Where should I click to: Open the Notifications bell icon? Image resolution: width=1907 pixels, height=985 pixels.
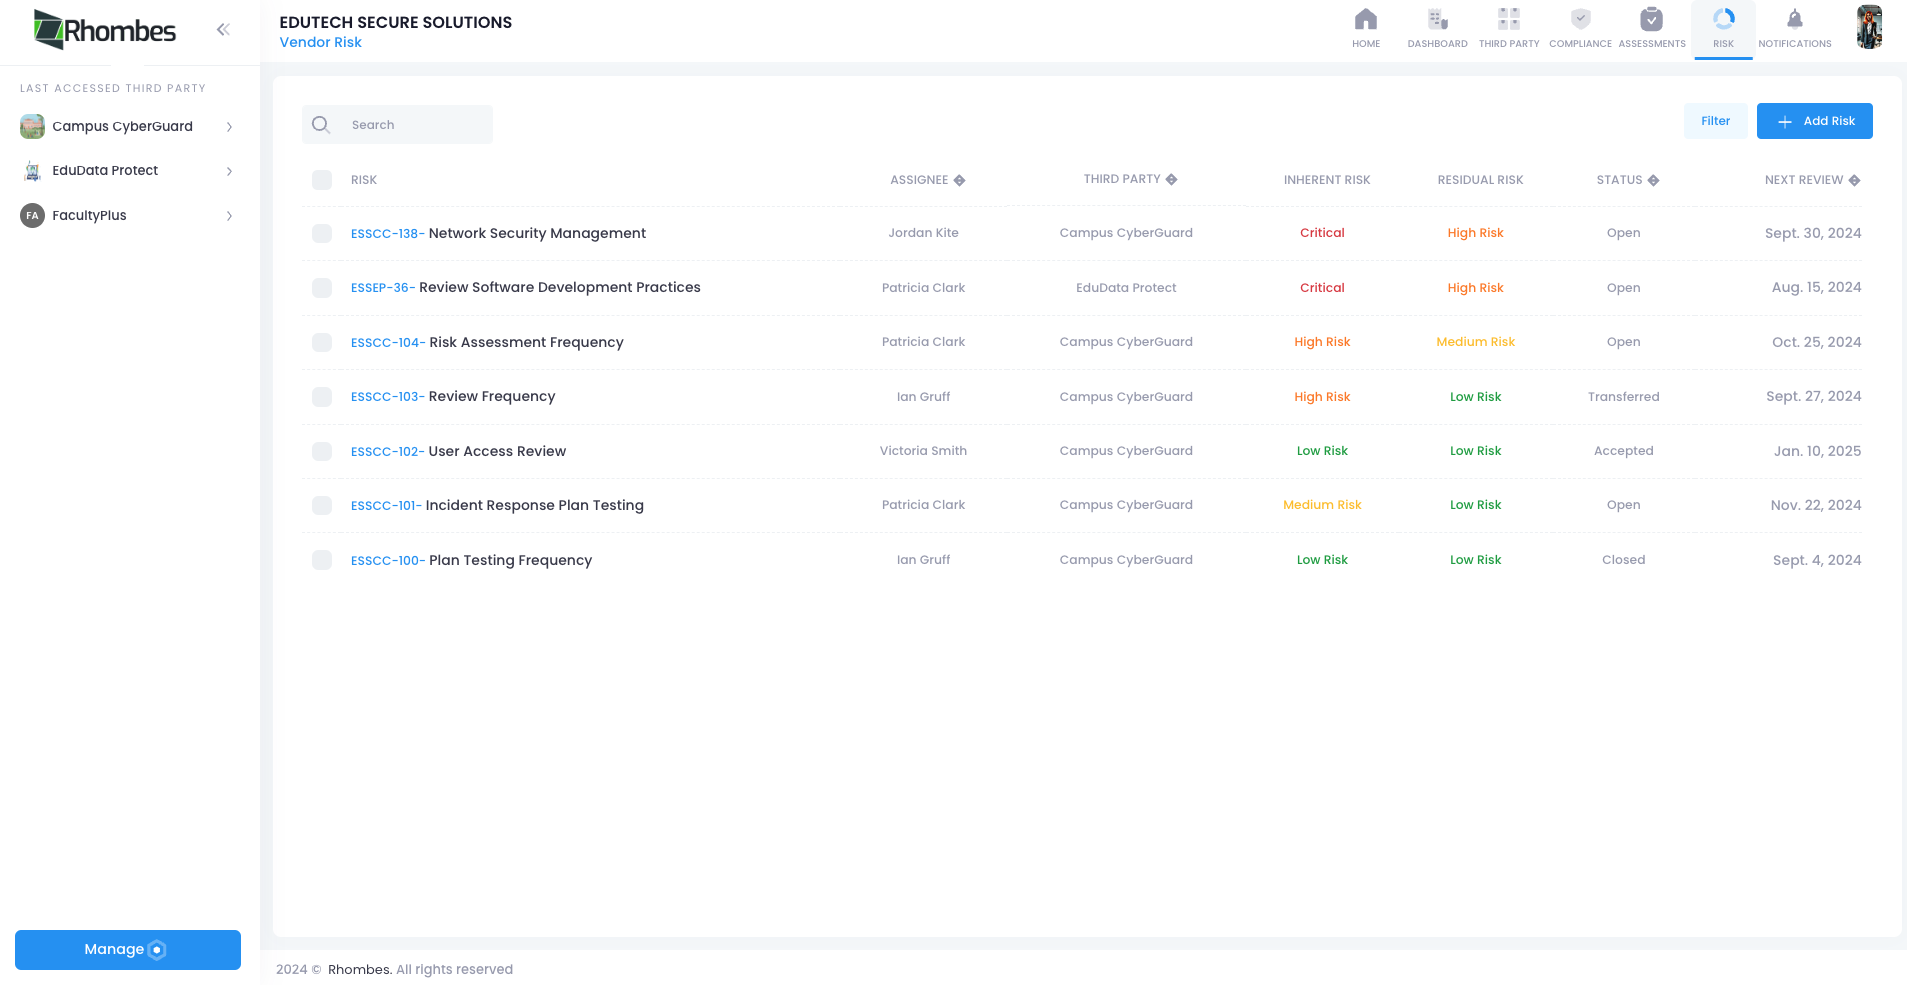point(1795,19)
